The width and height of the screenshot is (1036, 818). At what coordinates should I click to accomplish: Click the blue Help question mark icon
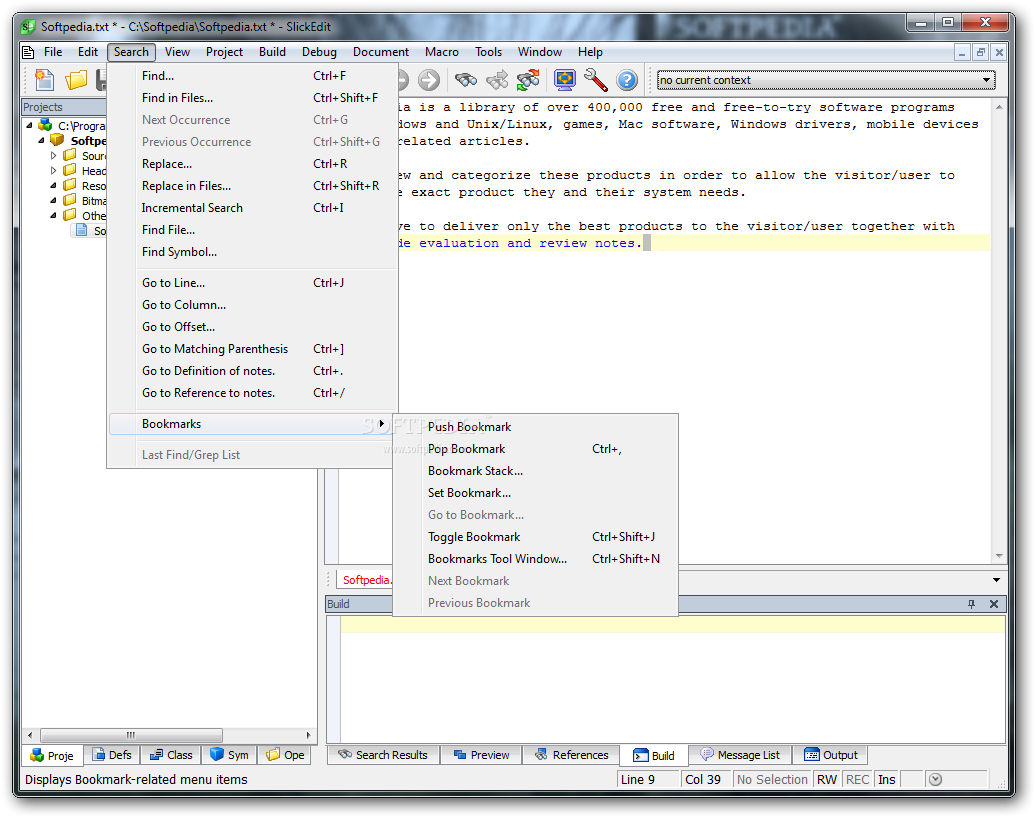coord(626,80)
